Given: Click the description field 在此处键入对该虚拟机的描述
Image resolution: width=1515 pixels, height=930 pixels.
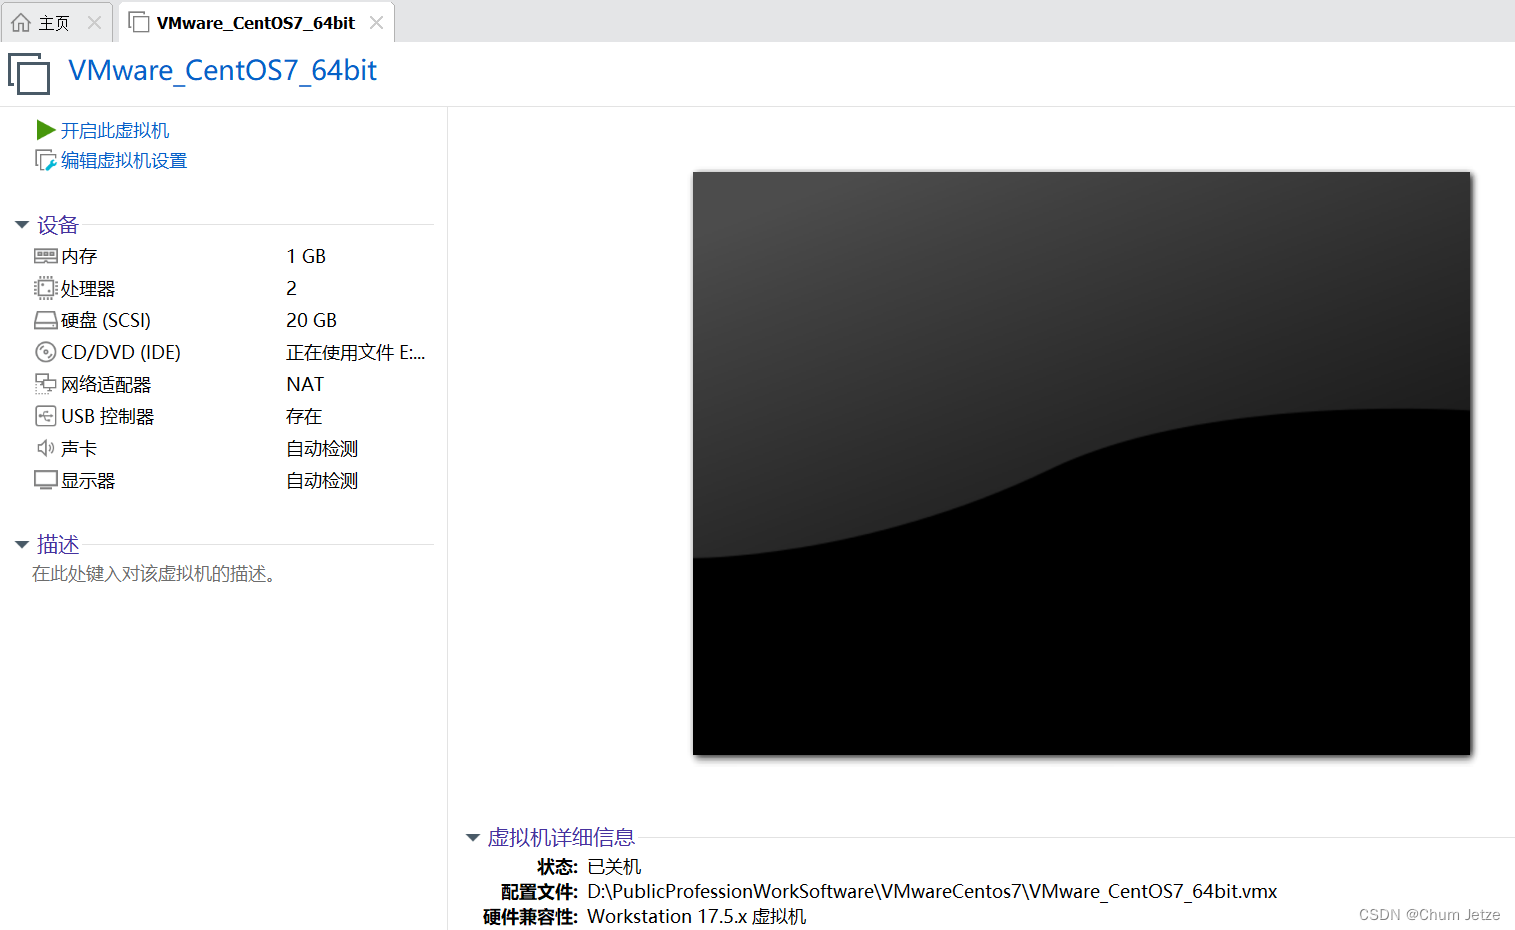Looking at the screenshot, I should [154, 574].
